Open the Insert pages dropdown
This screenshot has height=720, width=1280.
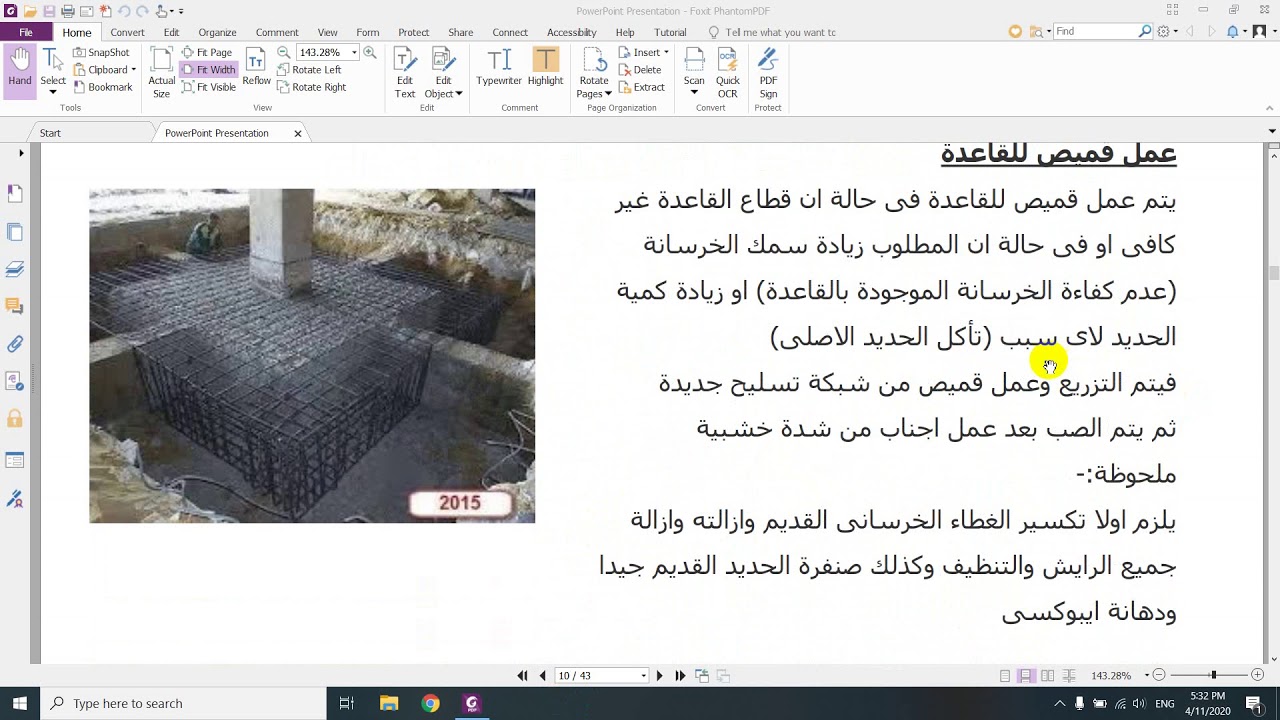pos(643,52)
